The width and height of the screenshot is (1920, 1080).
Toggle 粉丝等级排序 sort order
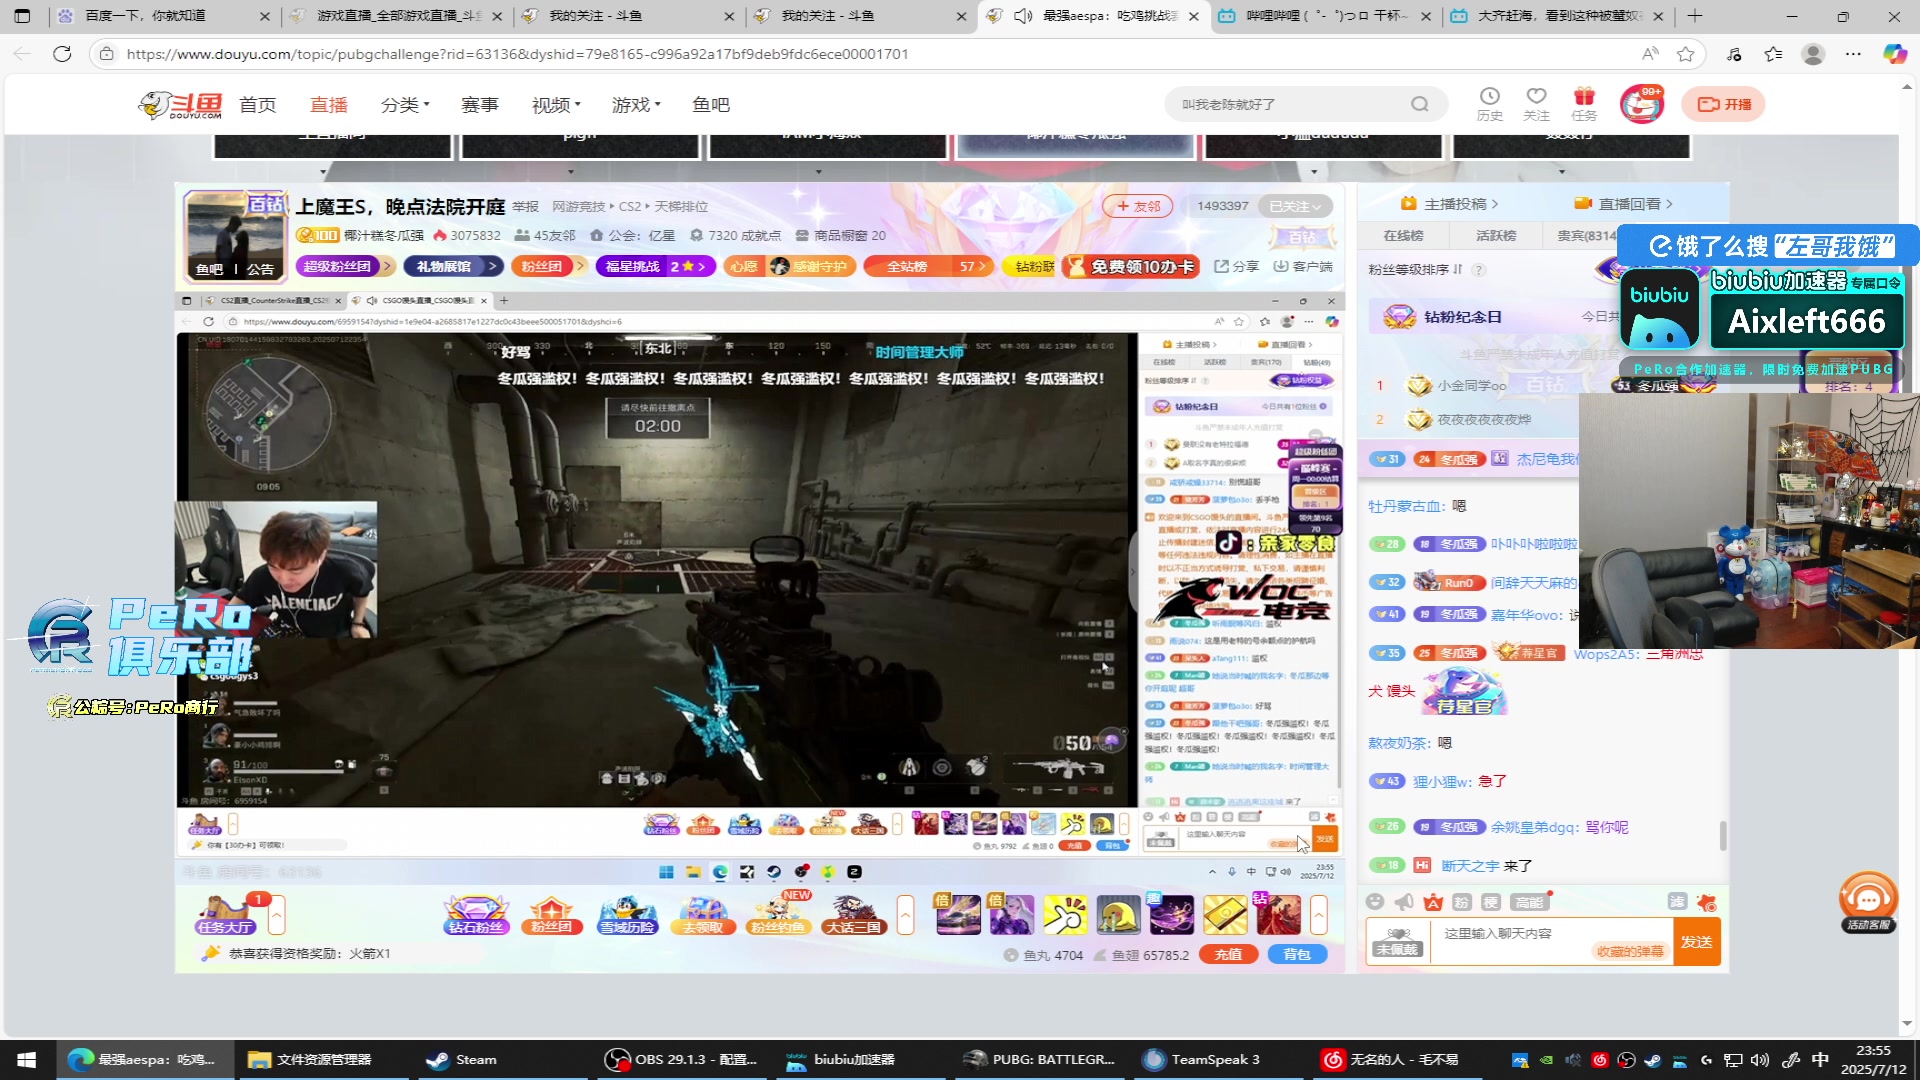tap(1416, 270)
